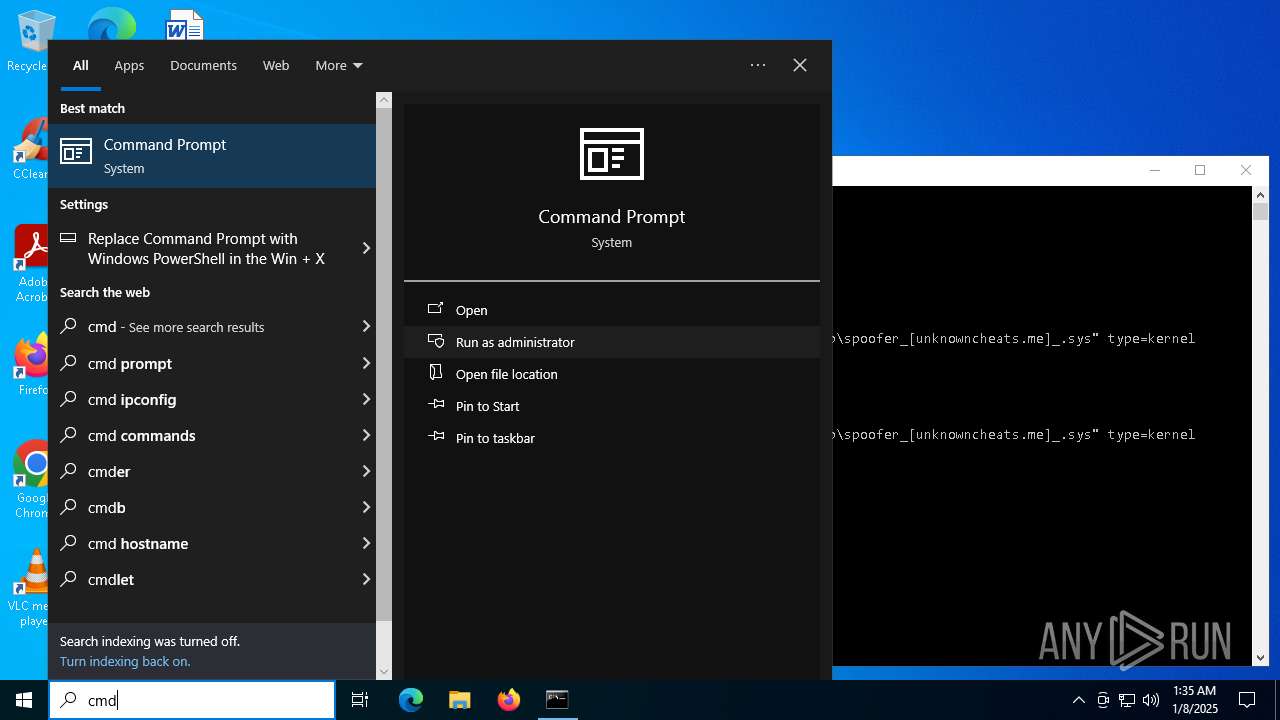Switch to the Documents search tab
1280x720 pixels.
coord(203,65)
